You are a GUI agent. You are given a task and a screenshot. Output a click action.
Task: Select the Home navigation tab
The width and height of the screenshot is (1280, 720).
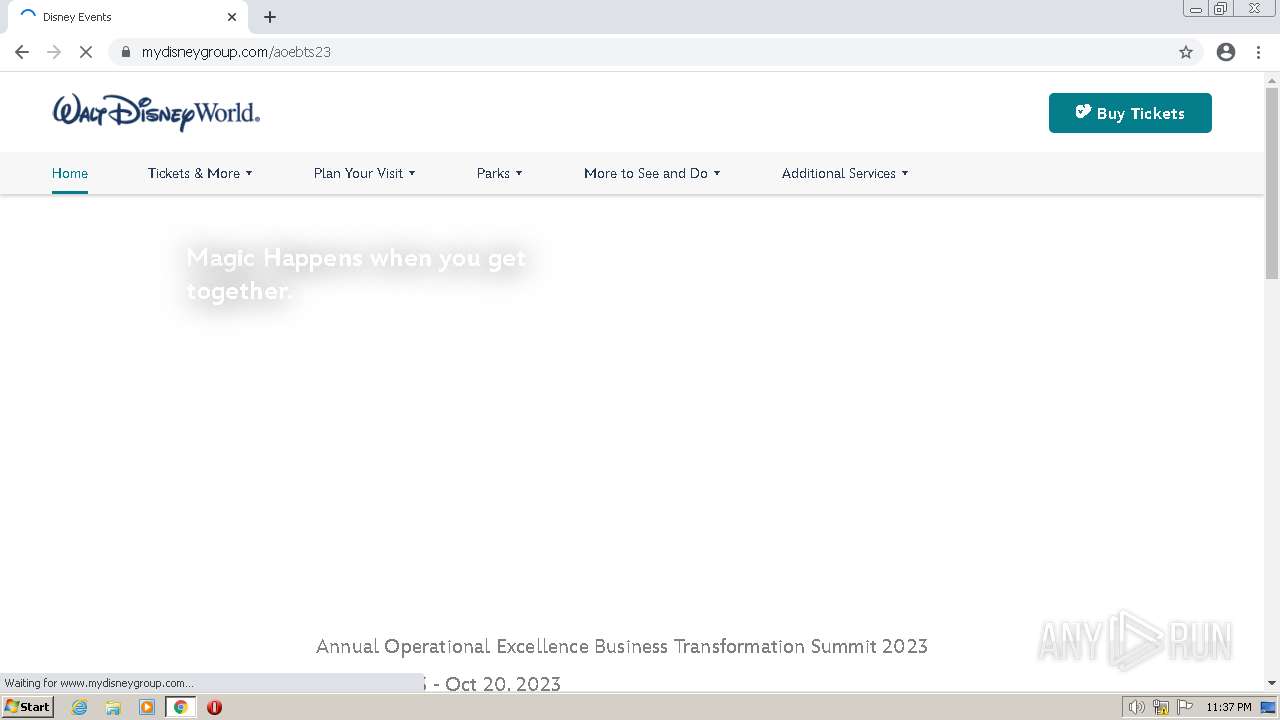[70, 173]
